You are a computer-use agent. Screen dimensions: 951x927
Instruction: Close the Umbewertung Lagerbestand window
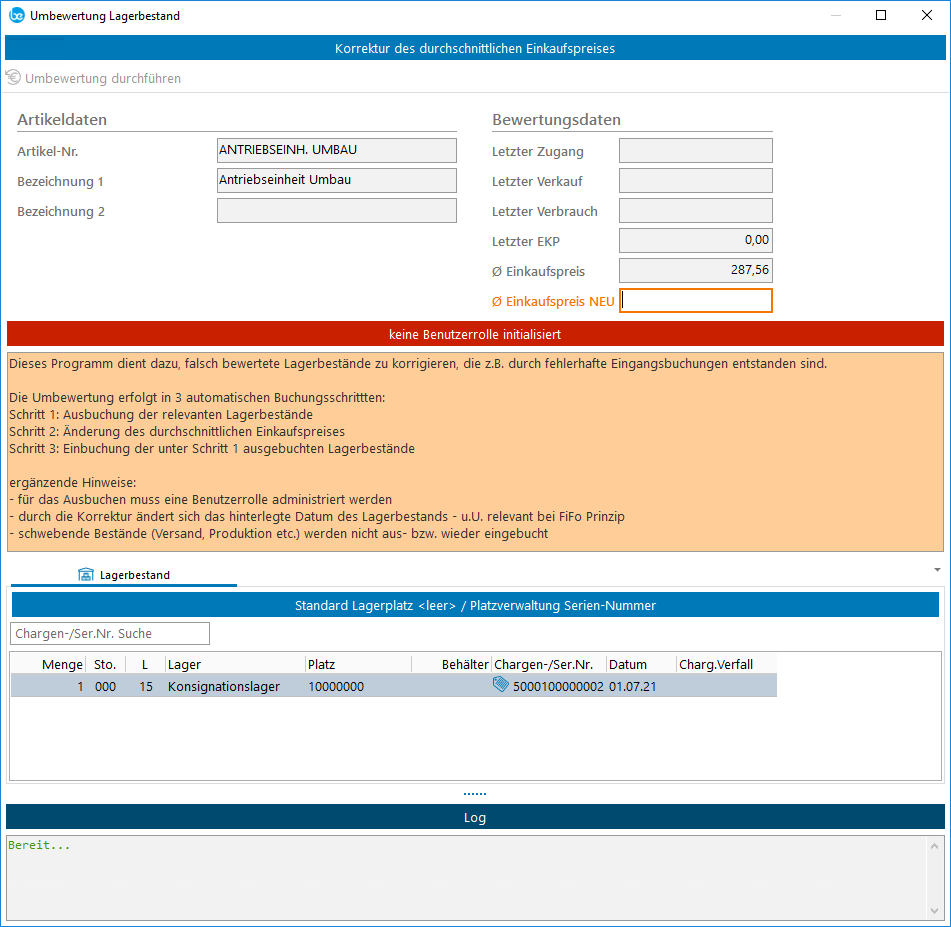(x=927, y=16)
